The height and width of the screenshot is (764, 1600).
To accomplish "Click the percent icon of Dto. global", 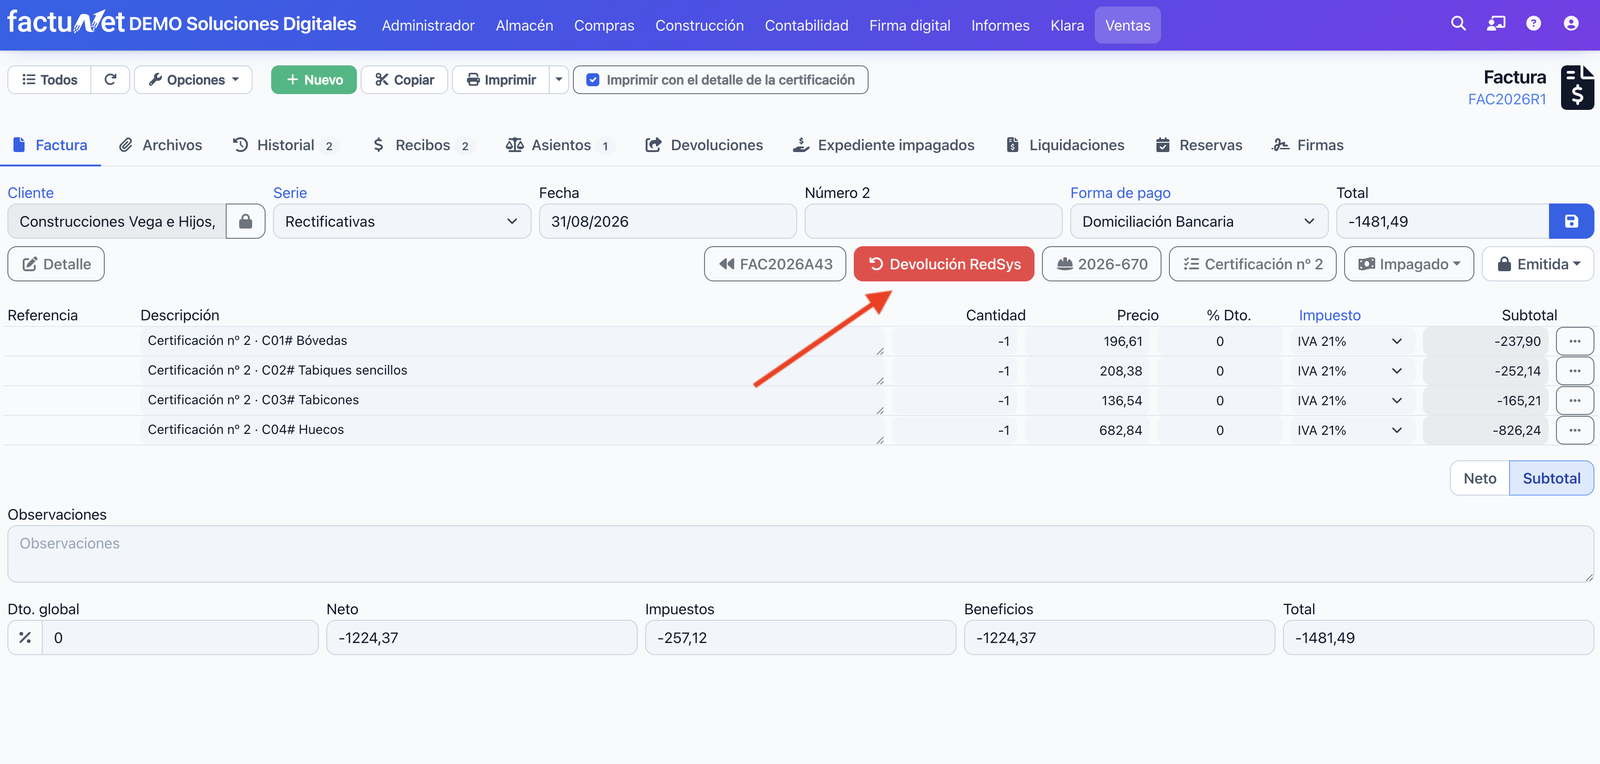I will (25, 638).
